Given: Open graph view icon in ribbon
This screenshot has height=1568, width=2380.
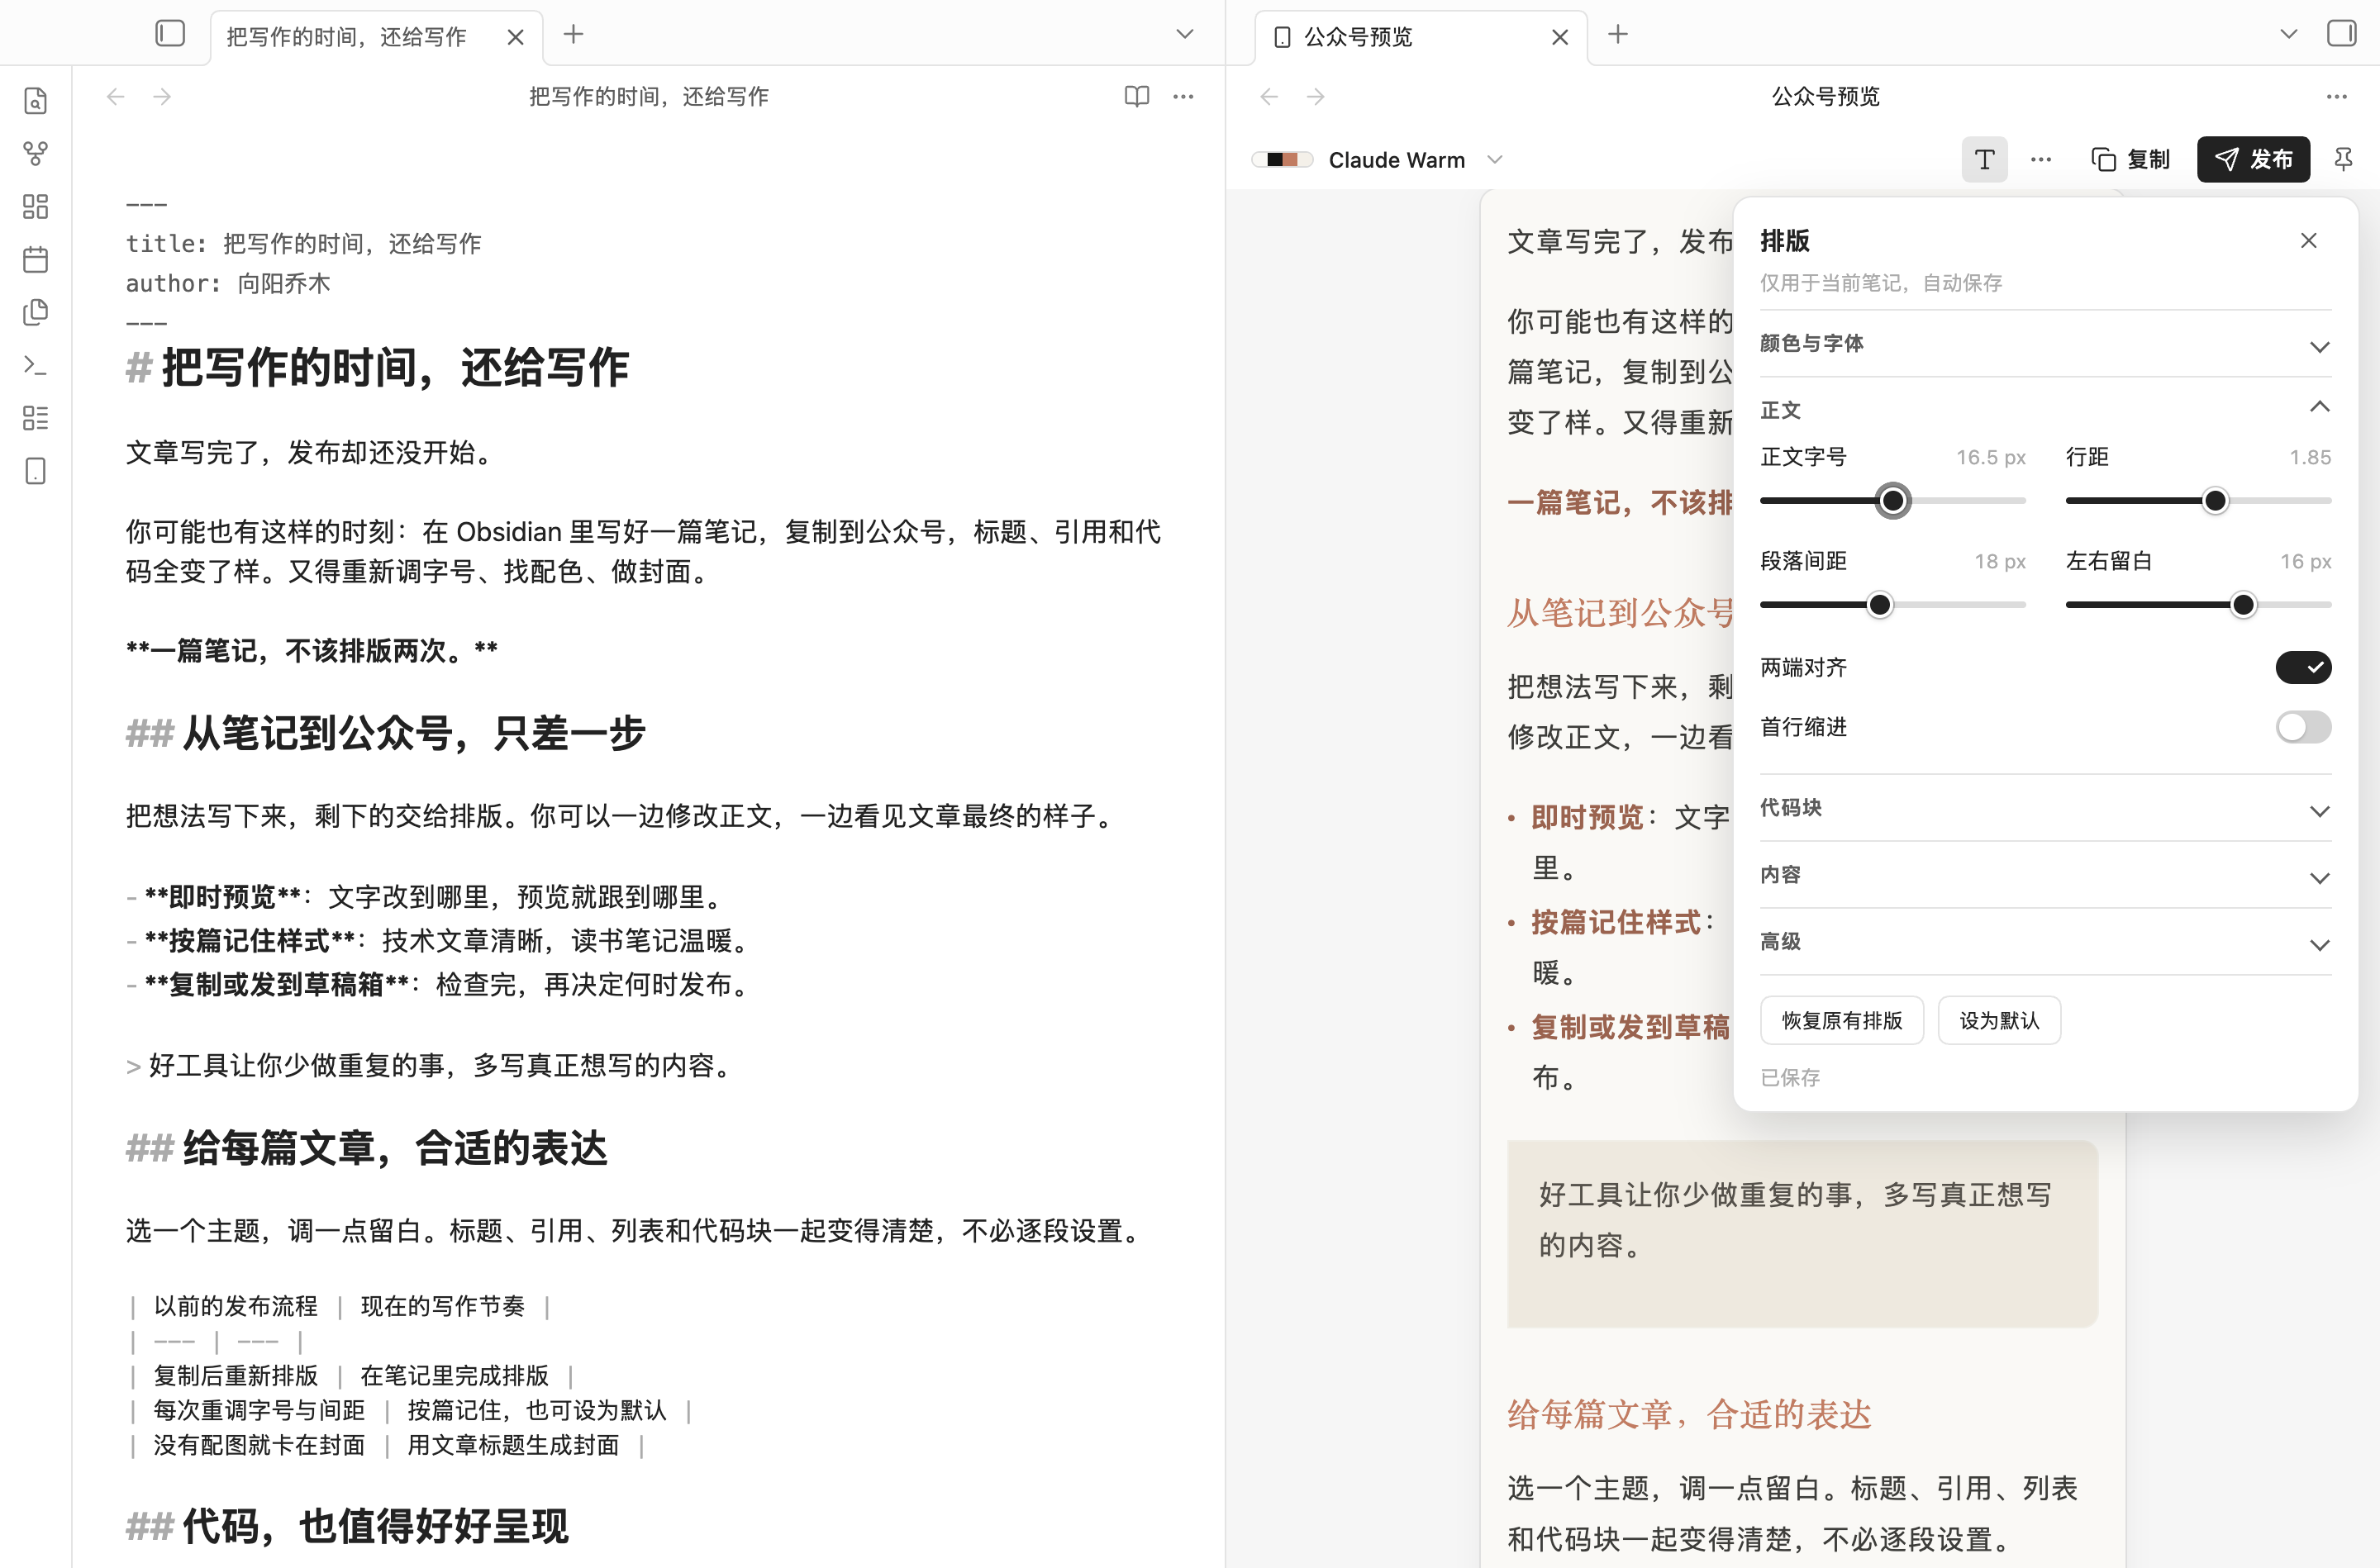Looking at the screenshot, I should click(x=36, y=154).
